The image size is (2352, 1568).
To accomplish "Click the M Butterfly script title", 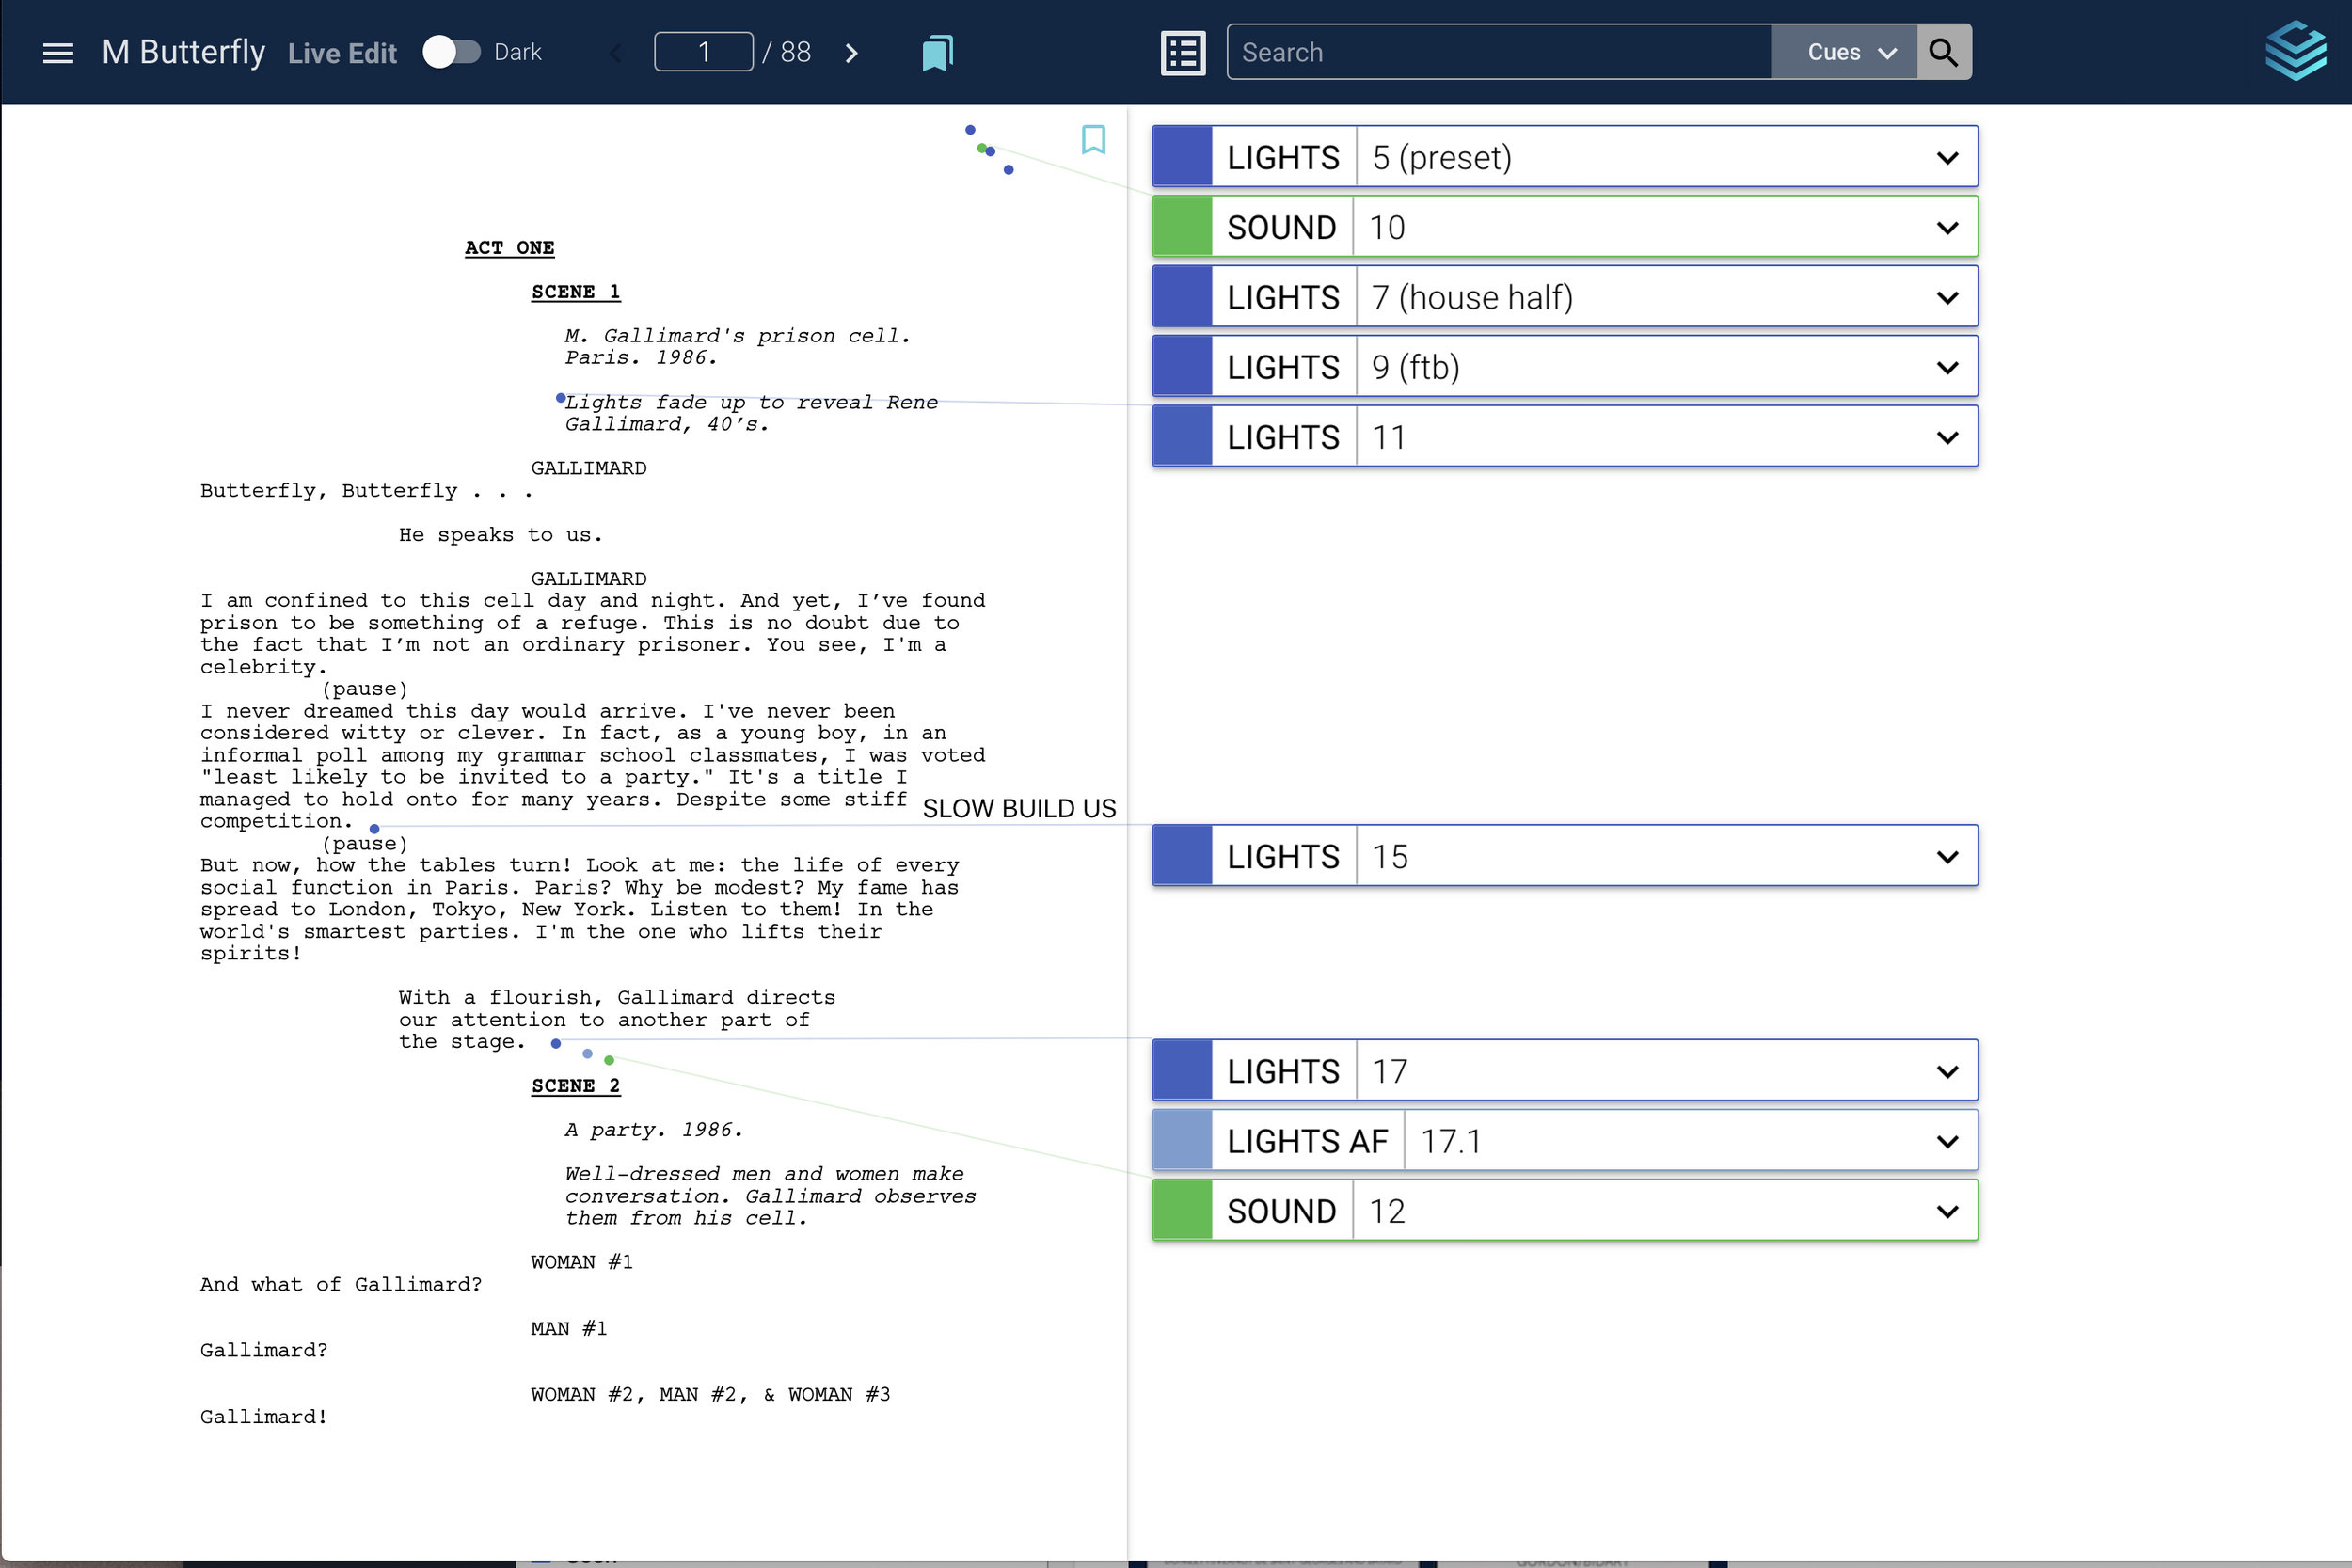I will click(x=184, y=52).
